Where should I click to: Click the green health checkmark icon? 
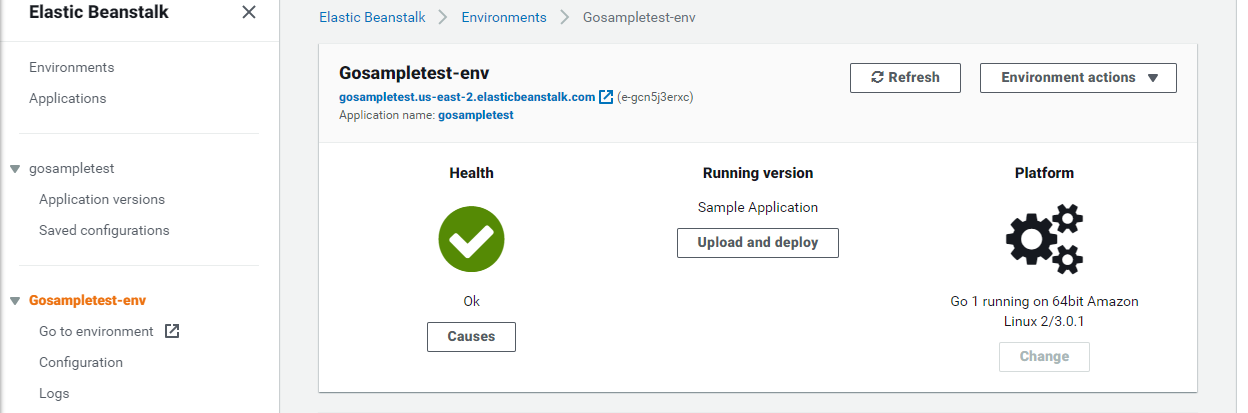pyautogui.click(x=471, y=240)
